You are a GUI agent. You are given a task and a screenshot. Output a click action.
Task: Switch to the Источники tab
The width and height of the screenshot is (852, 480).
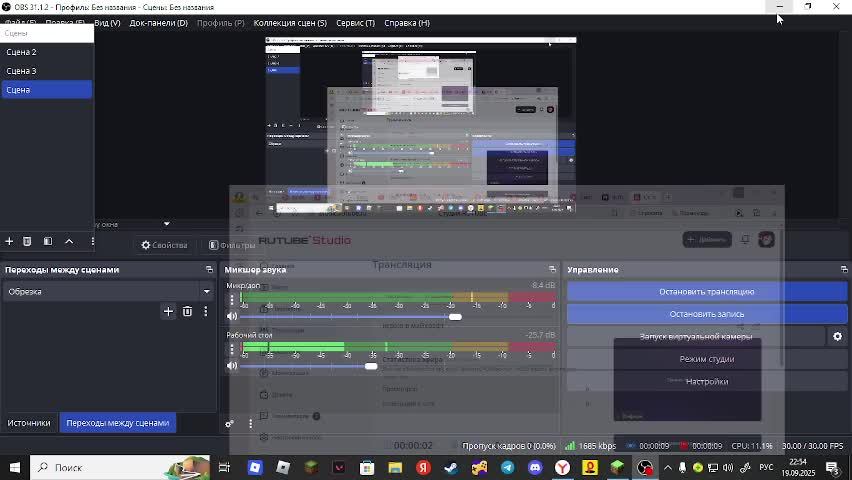(x=29, y=423)
